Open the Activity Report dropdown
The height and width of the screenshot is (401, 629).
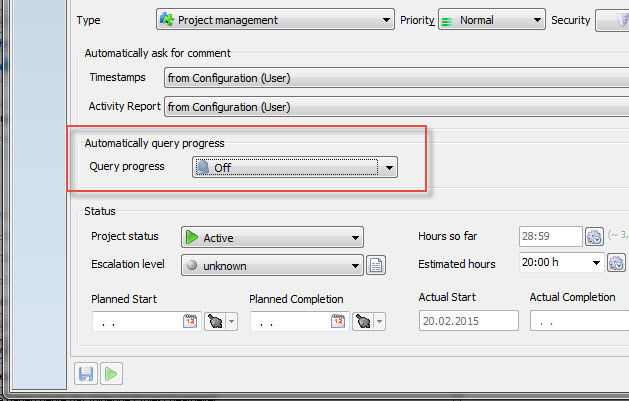[x=395, y=105]
